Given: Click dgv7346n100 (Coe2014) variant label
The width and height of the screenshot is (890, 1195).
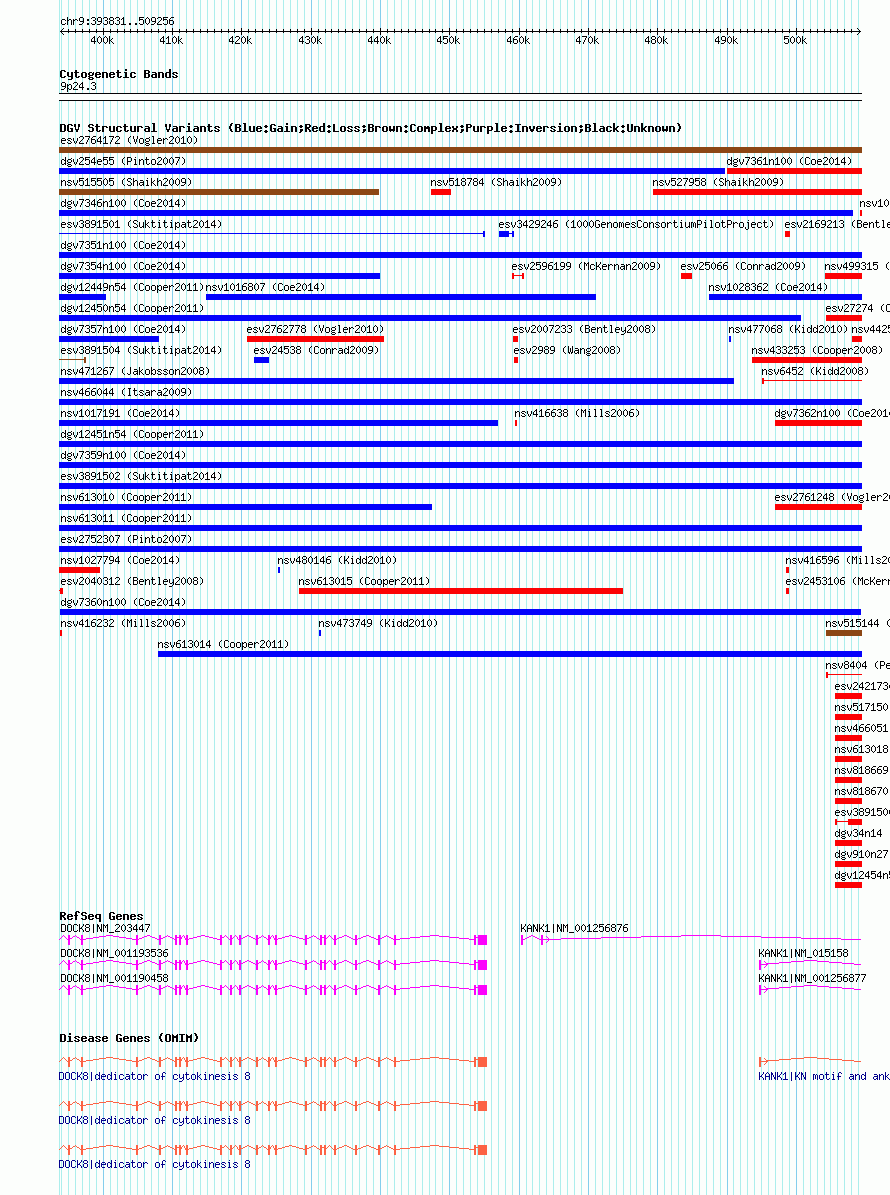Looking at the screenshot, I should tap(123, 203).
